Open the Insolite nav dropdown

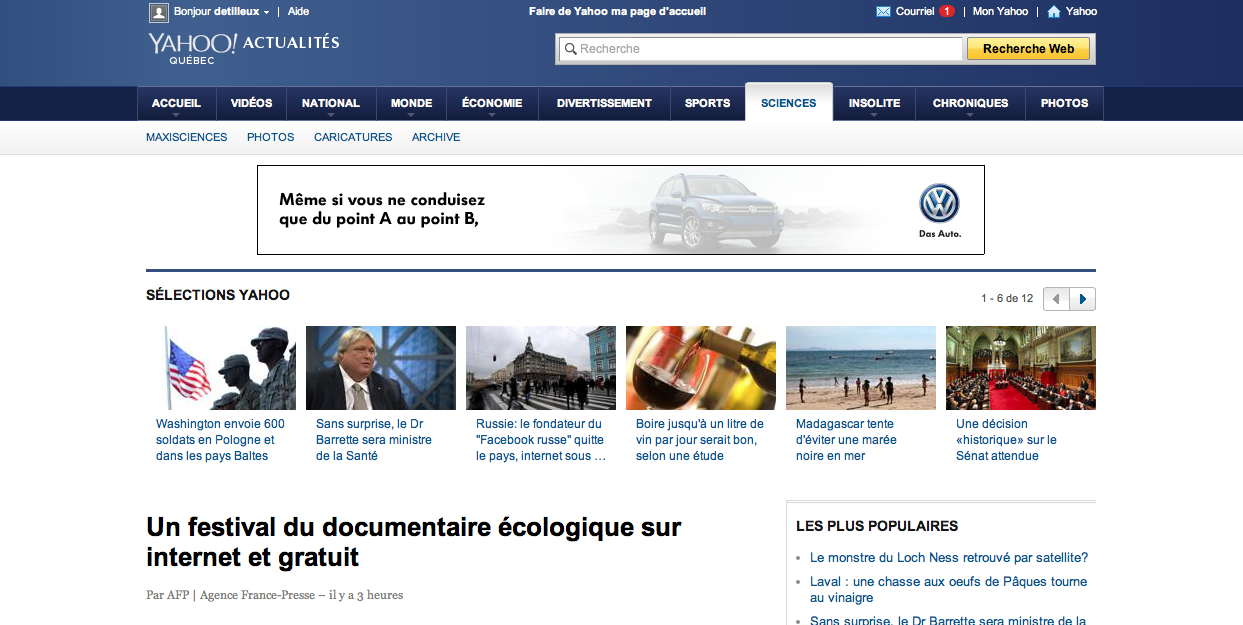[x=874, y=103]
